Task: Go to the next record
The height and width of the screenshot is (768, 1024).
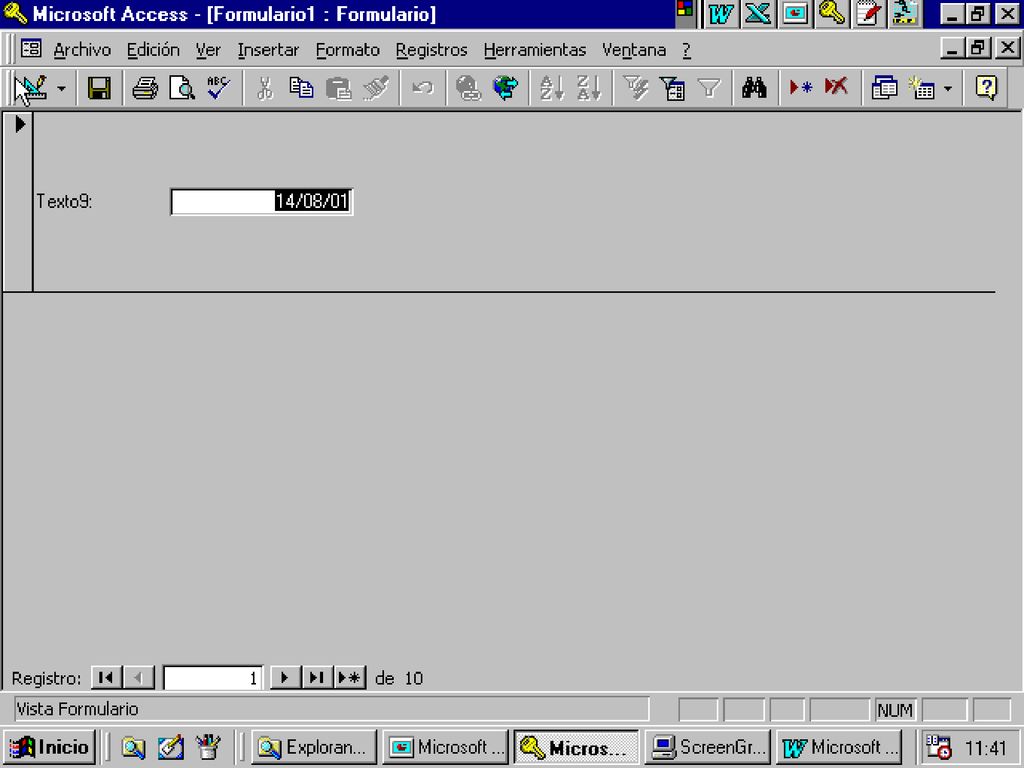Action: pos(285,678)
